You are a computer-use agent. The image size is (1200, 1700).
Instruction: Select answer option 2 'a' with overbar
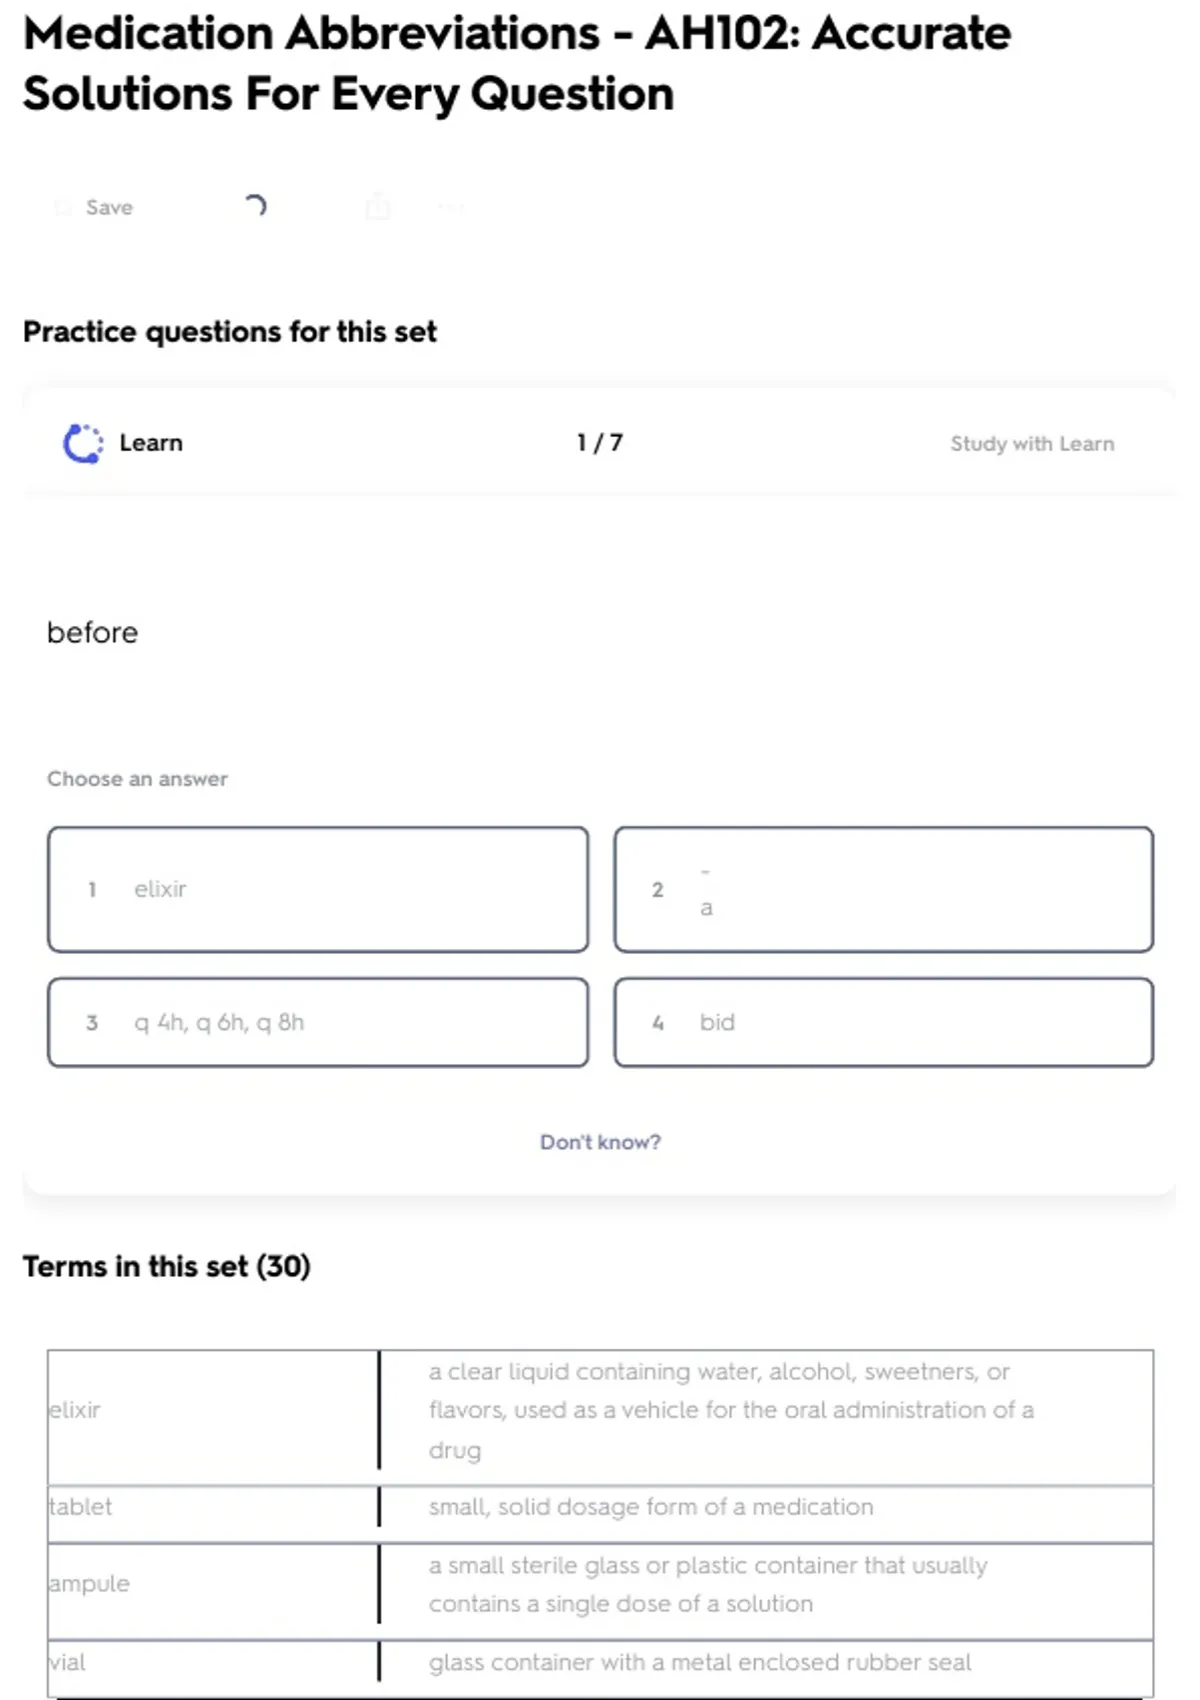[x=883, y=889]
